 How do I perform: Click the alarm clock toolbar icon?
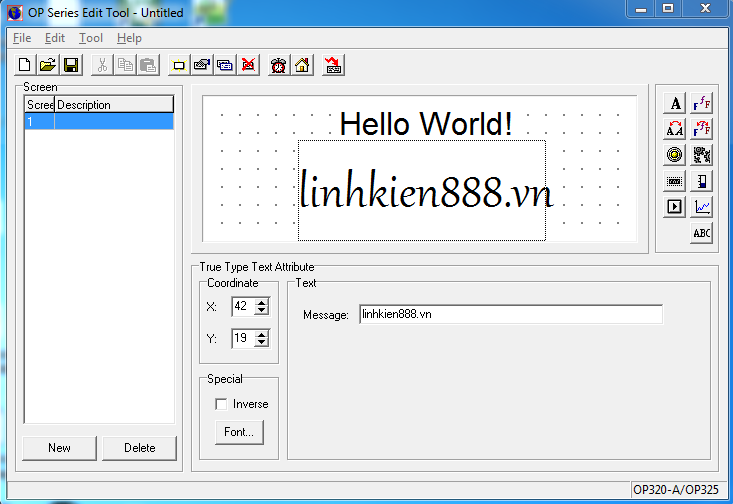pos(279,65)
